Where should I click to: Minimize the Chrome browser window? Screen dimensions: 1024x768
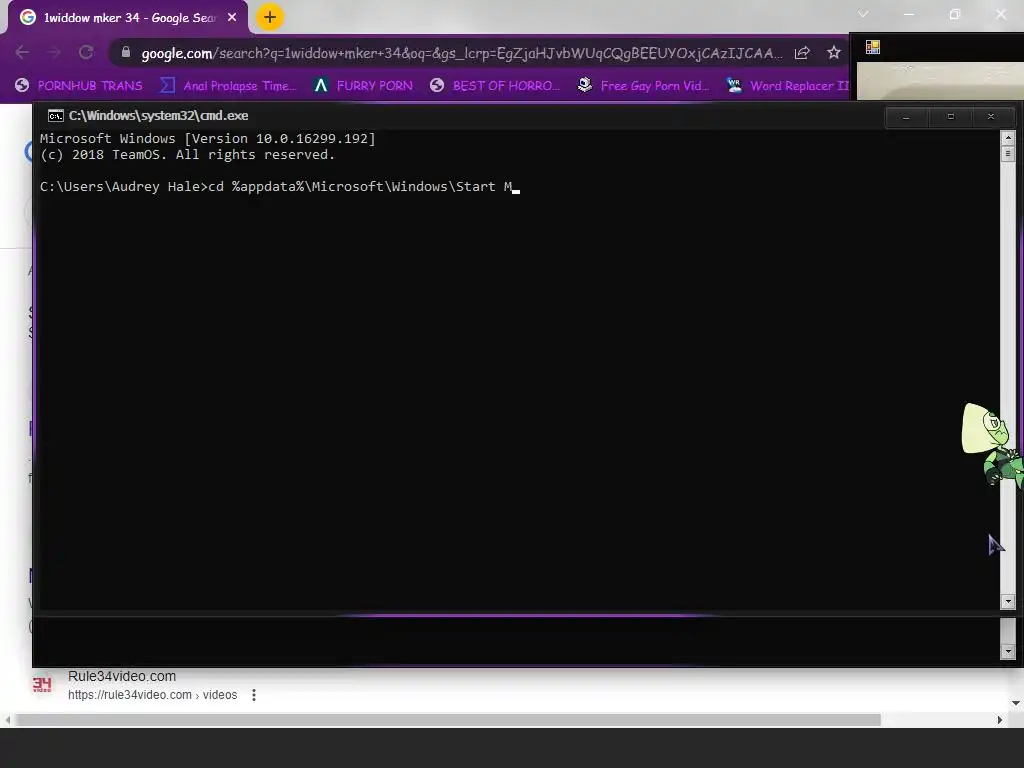click(908, 14)
